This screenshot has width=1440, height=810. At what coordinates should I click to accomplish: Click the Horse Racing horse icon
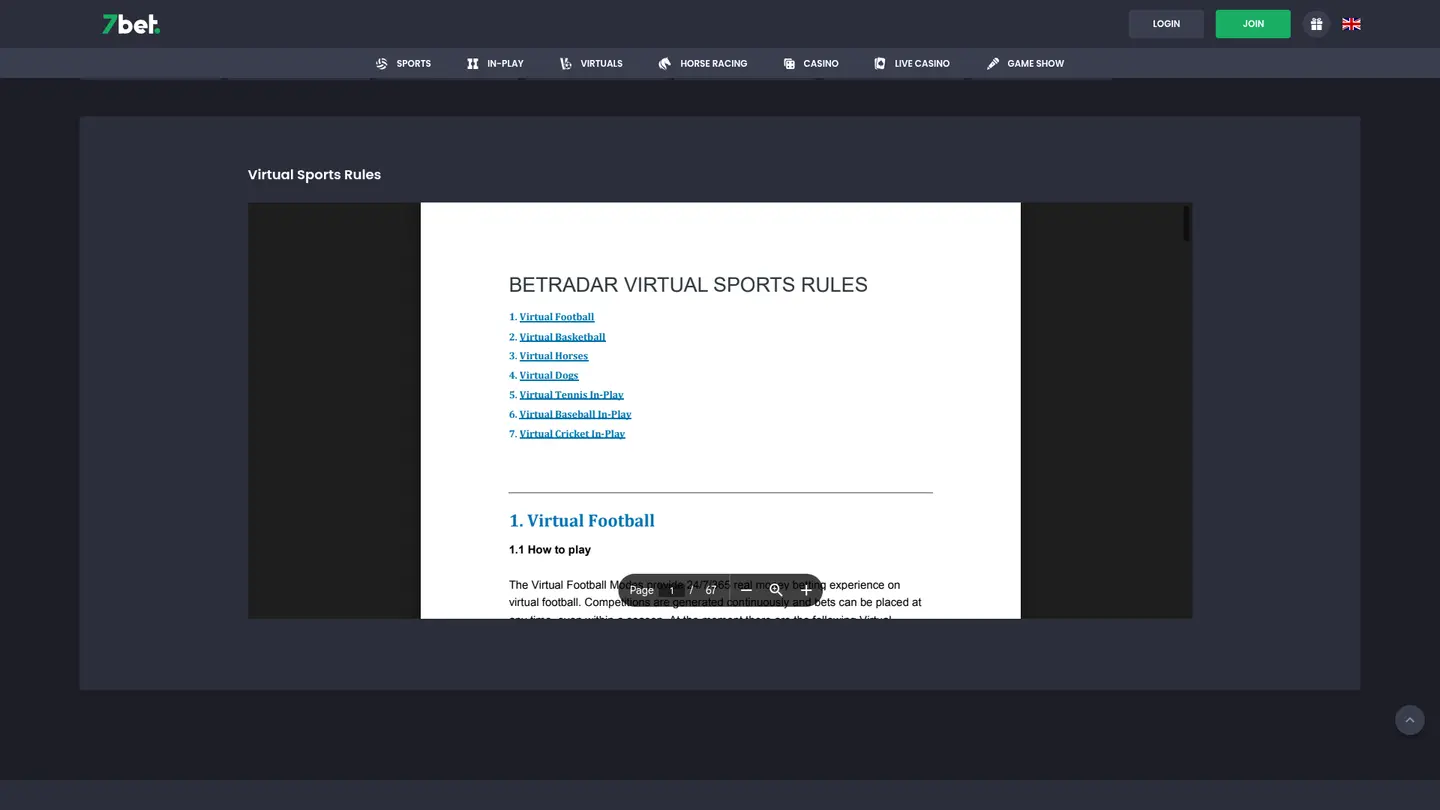pyautogui.click(x=665, y=63)
